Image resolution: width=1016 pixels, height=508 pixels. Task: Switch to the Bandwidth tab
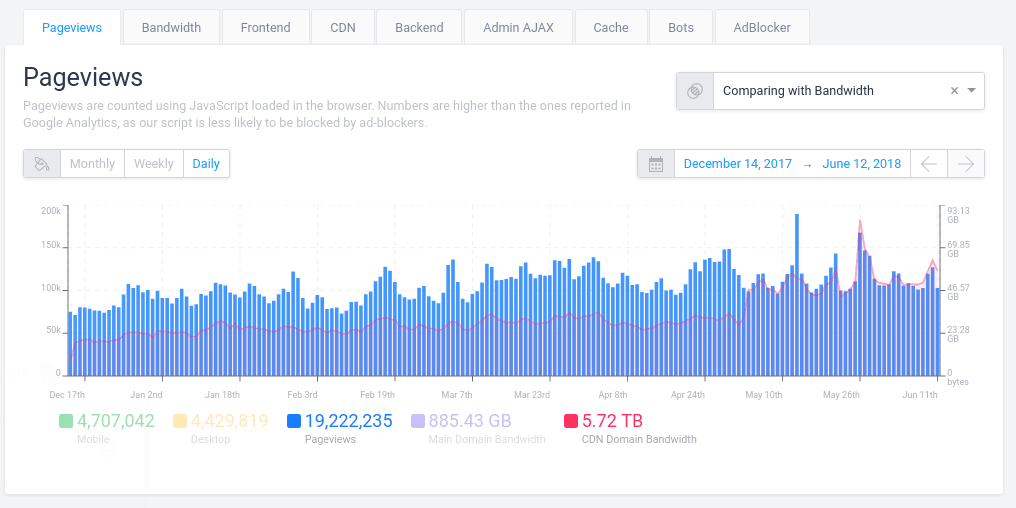click(x=171, y=27)
